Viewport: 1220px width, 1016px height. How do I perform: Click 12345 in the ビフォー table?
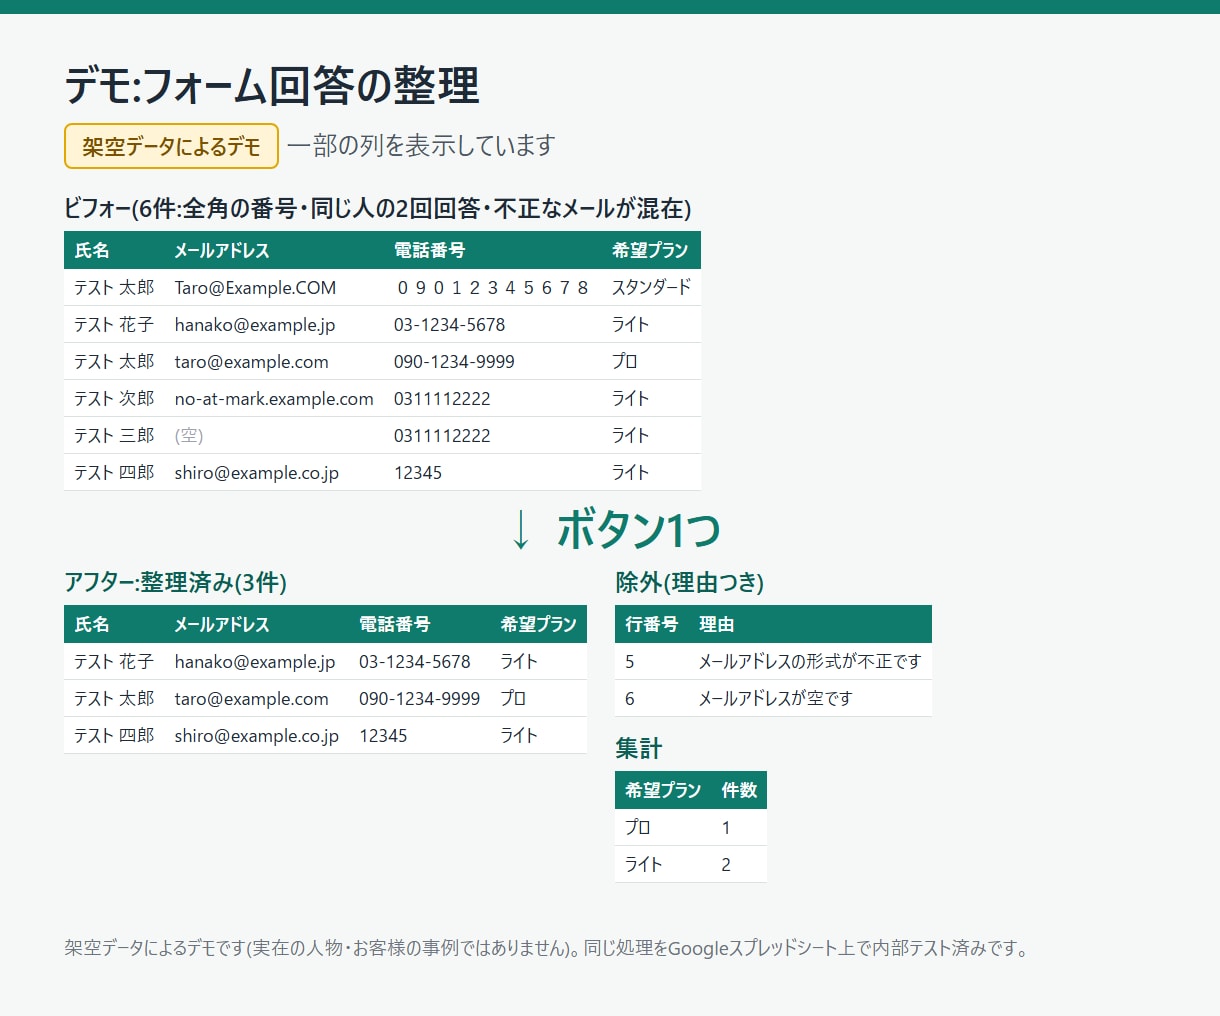[x=418, y=472]
